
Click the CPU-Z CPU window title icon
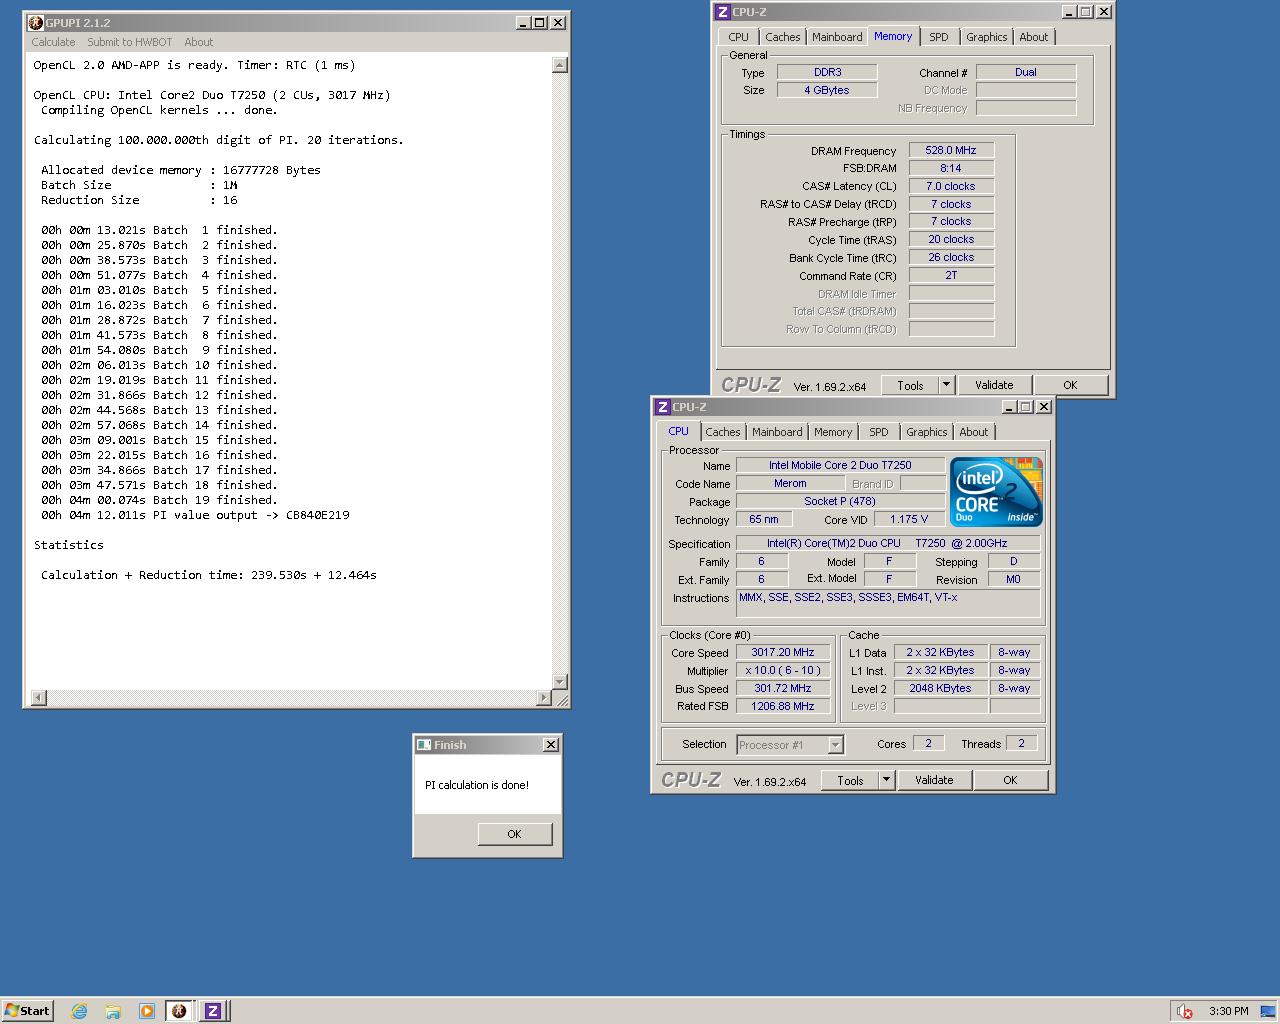point(662,407)
